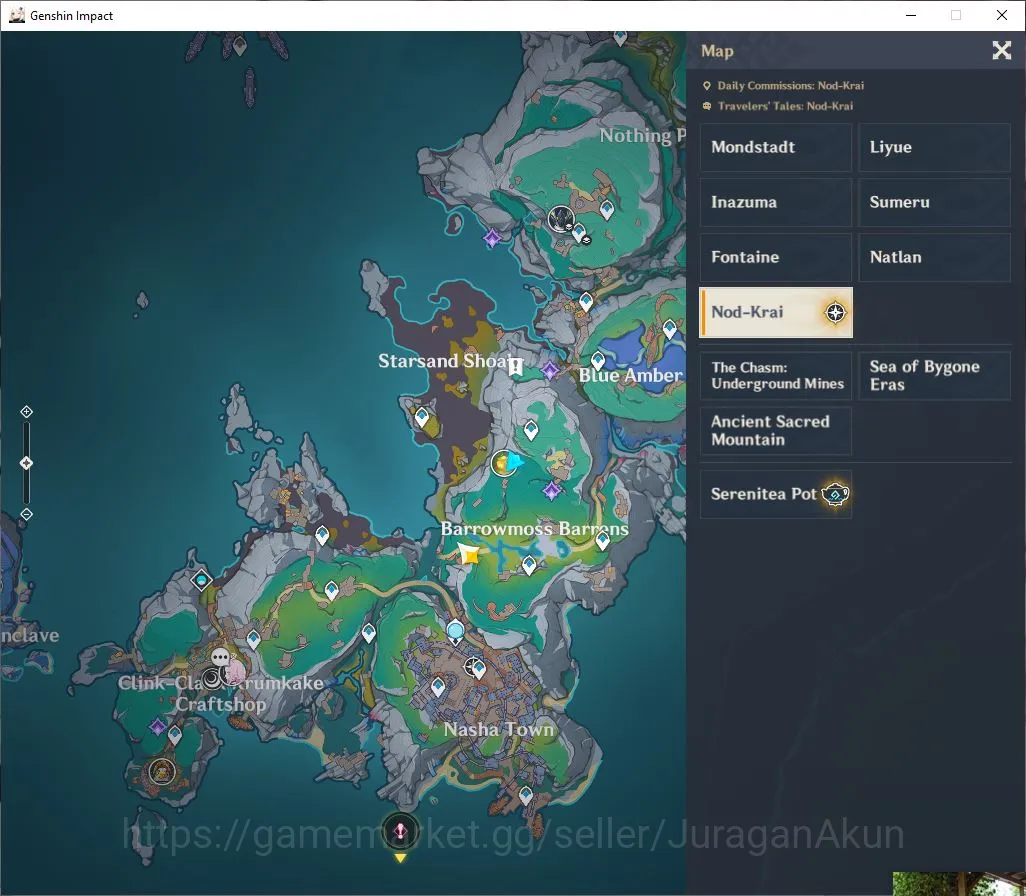Click the zoom-out icon on map slider
This screenshot has height=896, width=1026.
tap(26, 514)
